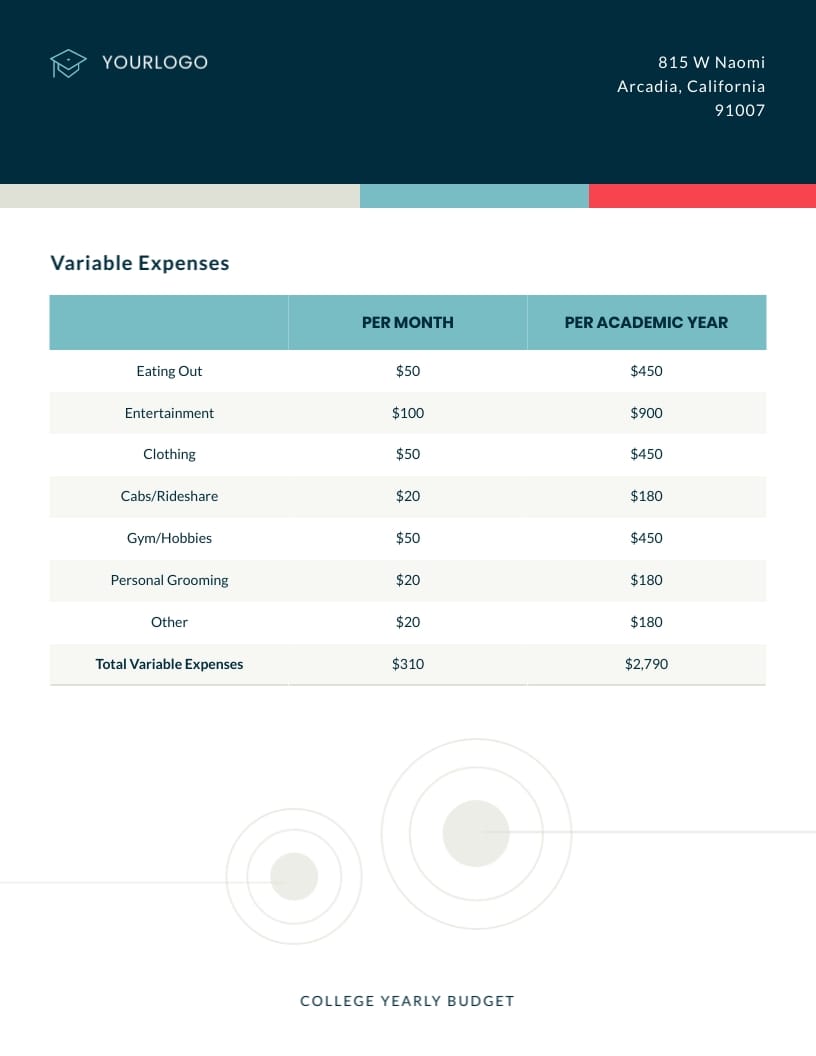
Task: Click the teal colored stripe bar
Action: coord(474,195)
